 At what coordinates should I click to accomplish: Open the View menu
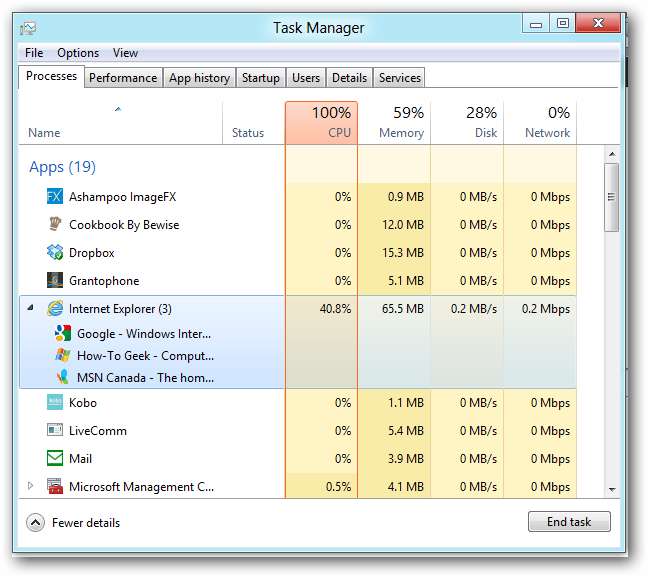(x=125, y=53)
